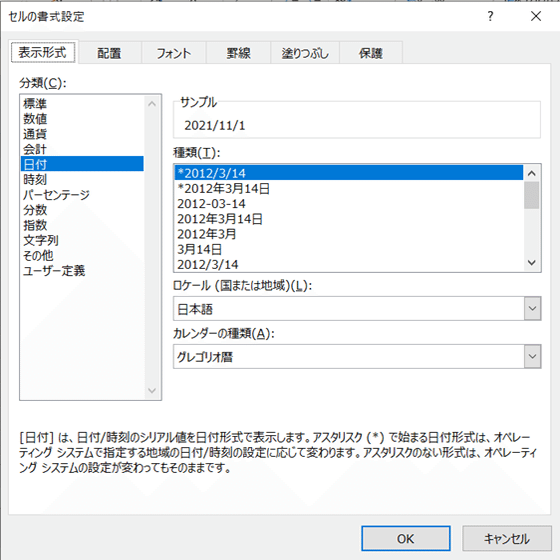
Task: Choose the 2012年3月 date format
Action: (x=349, y=234)
